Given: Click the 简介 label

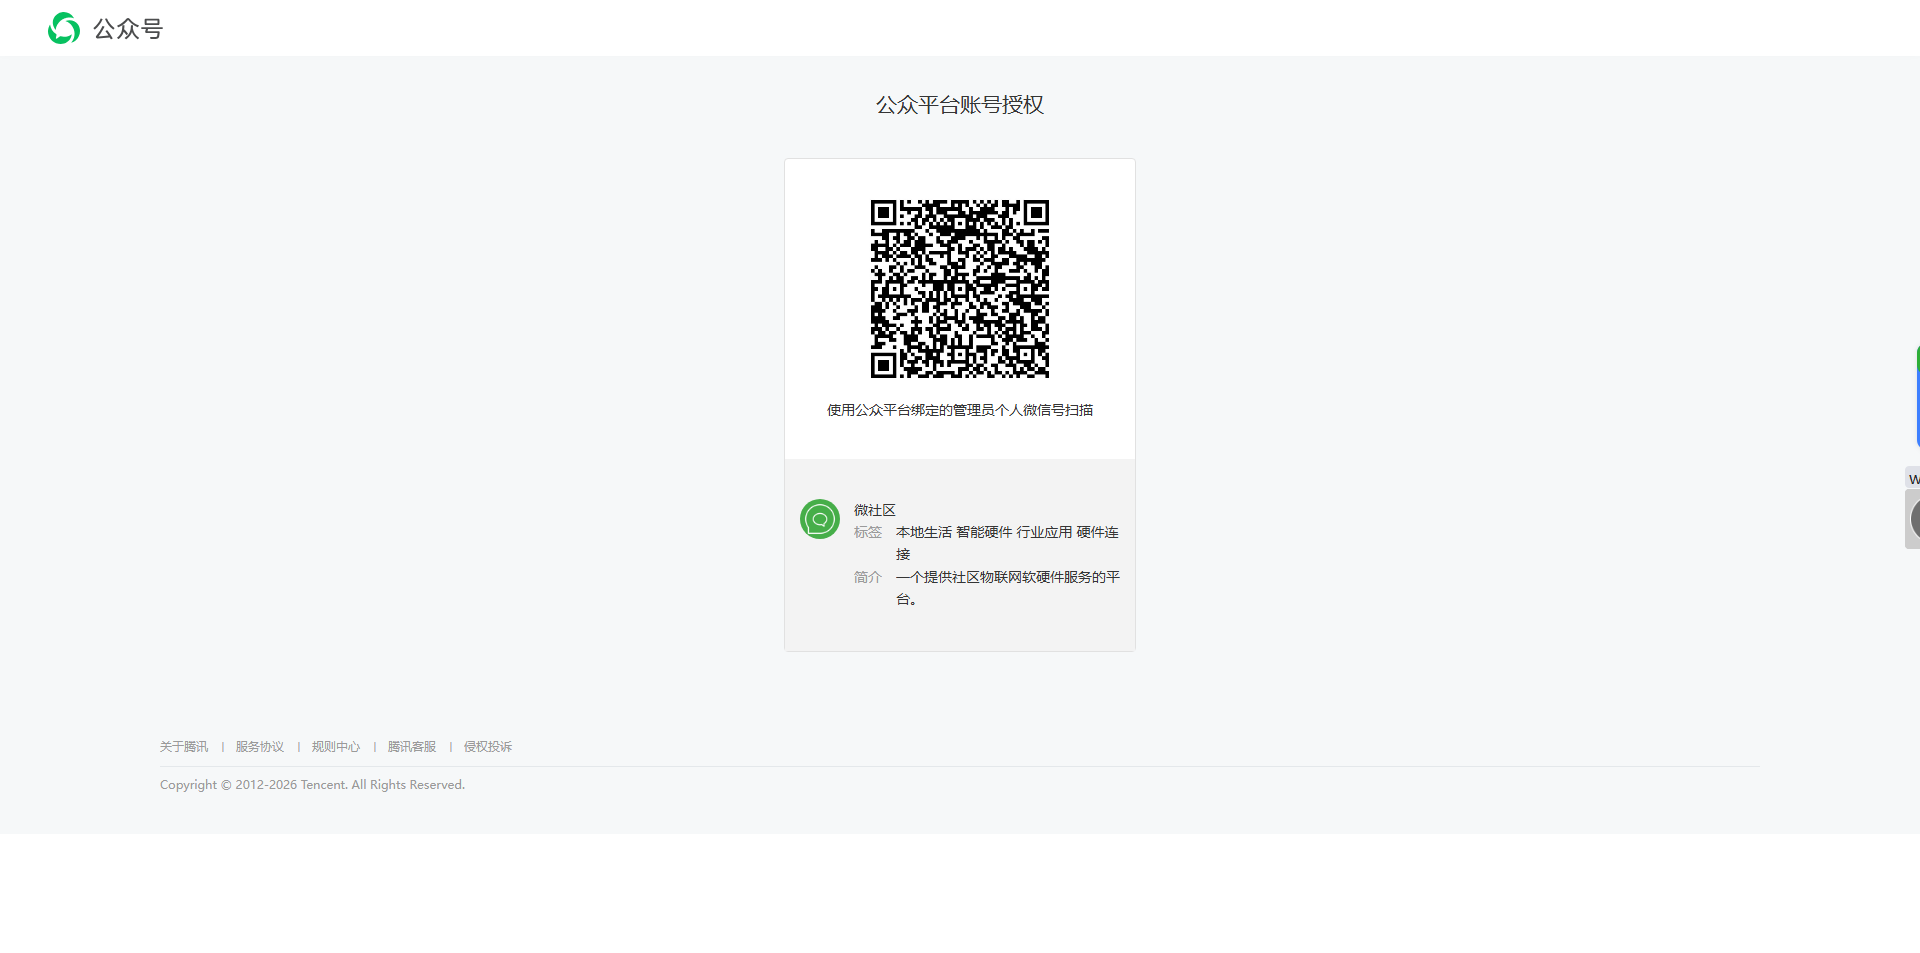Looking at the screenshot, I should coord(868,577).
